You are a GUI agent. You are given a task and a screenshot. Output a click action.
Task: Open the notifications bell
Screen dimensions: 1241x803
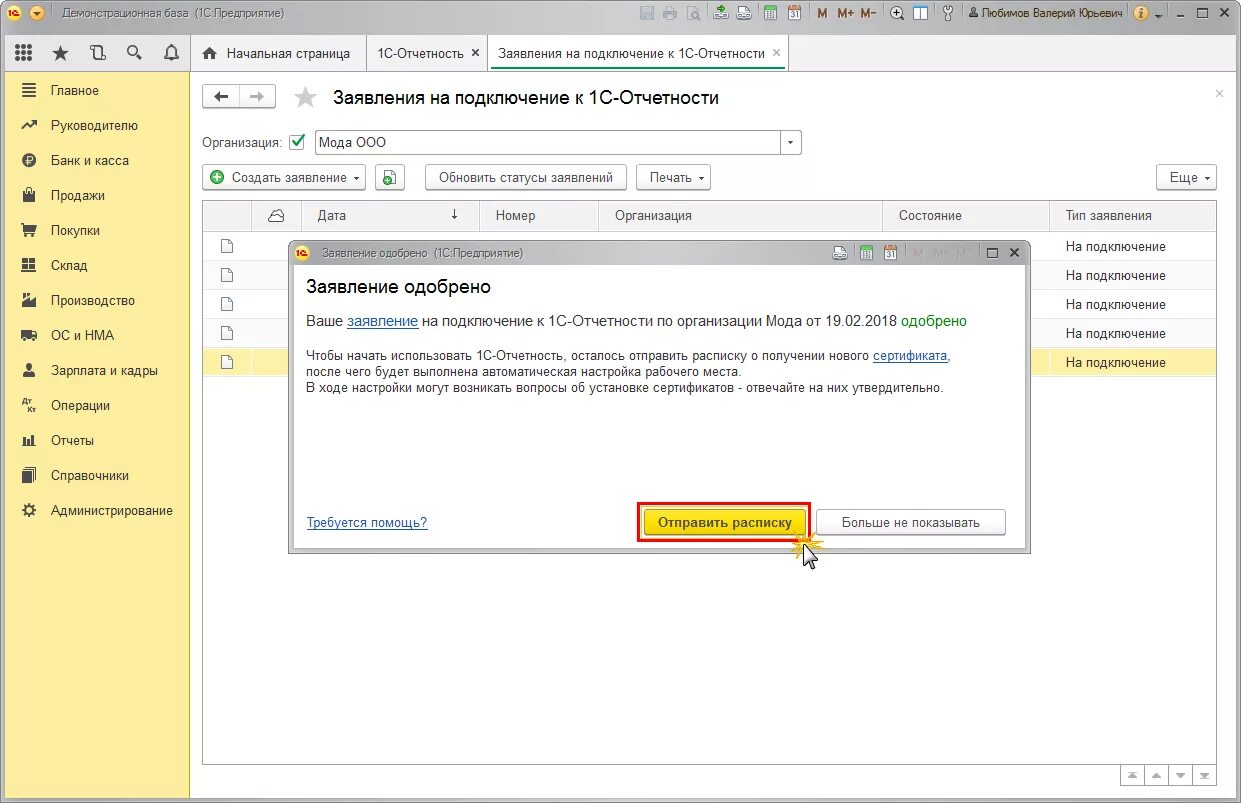[171, 53]
